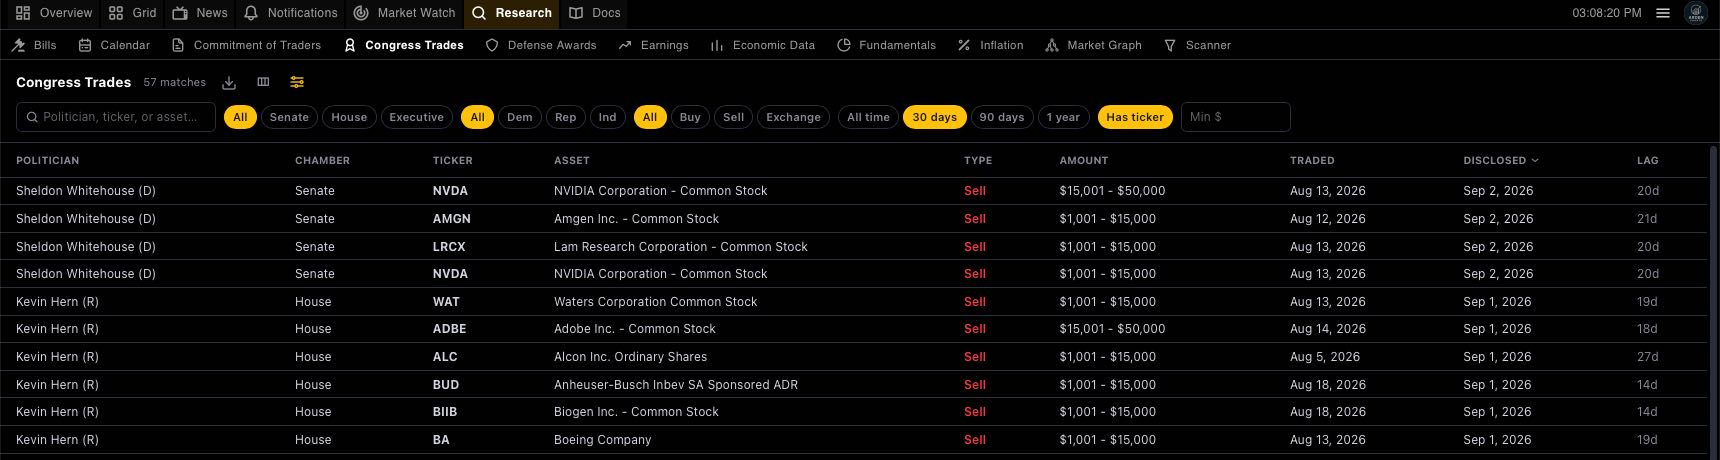The height and width of the screenshot is (460, 1720).
Task: Open the Inflation section
Action: pyautogui.click(x=990, y=45)
